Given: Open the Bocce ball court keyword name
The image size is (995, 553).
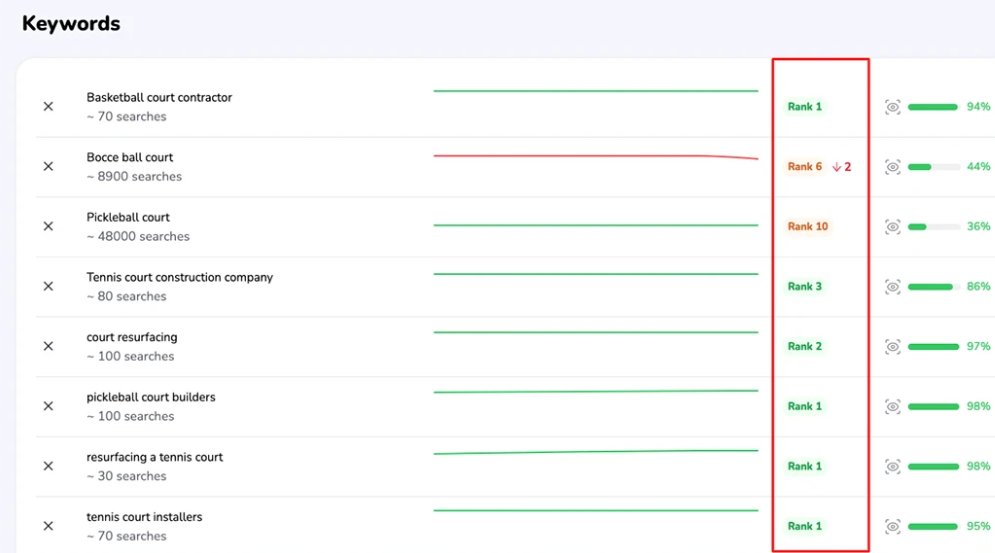Looking at the screenshot, I should click(x=130, y=158).
